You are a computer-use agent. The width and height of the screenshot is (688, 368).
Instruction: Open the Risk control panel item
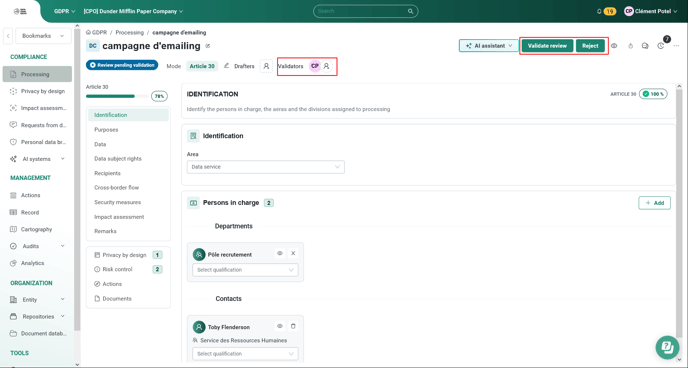click(128, 269)
